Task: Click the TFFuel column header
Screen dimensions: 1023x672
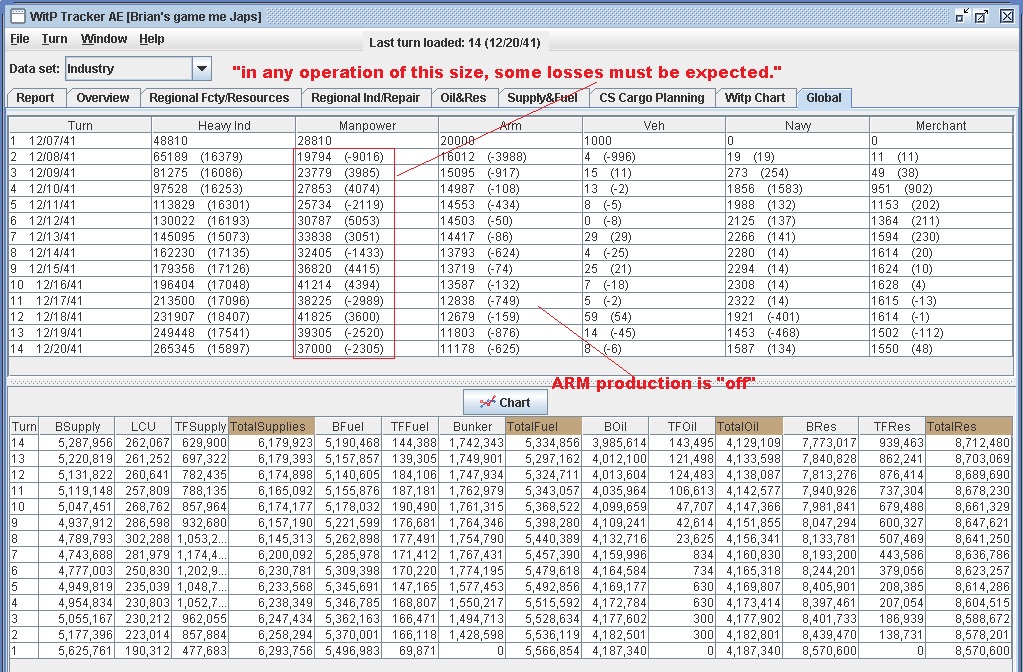Action: (x=410, y=427)
